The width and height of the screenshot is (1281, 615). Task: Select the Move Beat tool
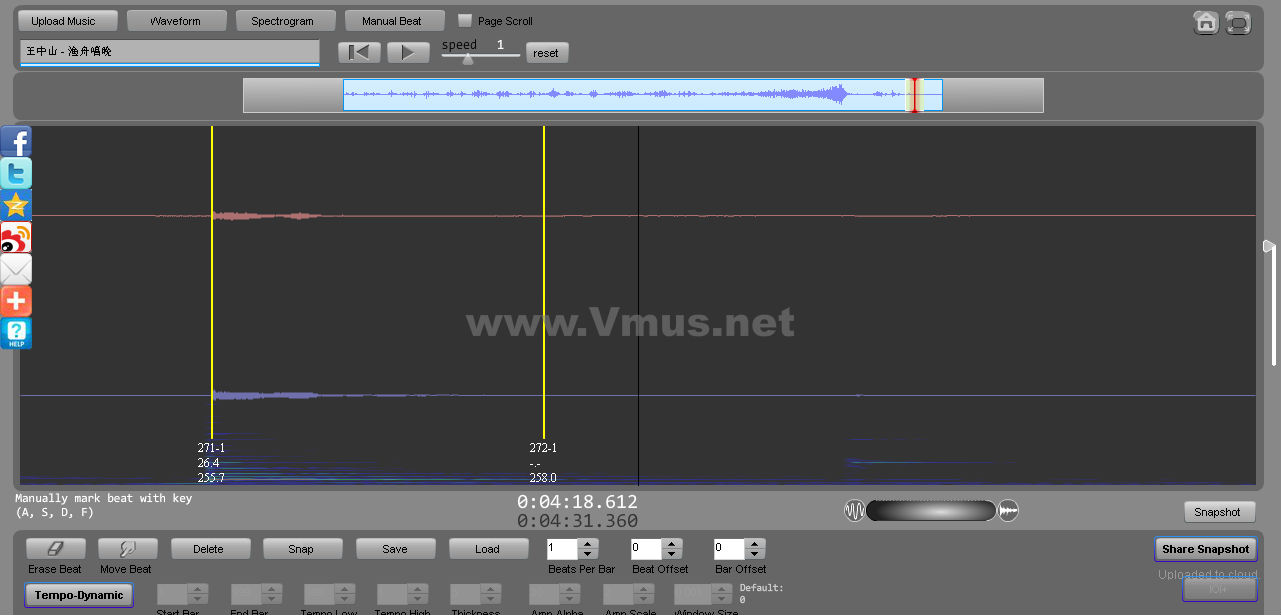pyautogui.click(x=127, y=549)
